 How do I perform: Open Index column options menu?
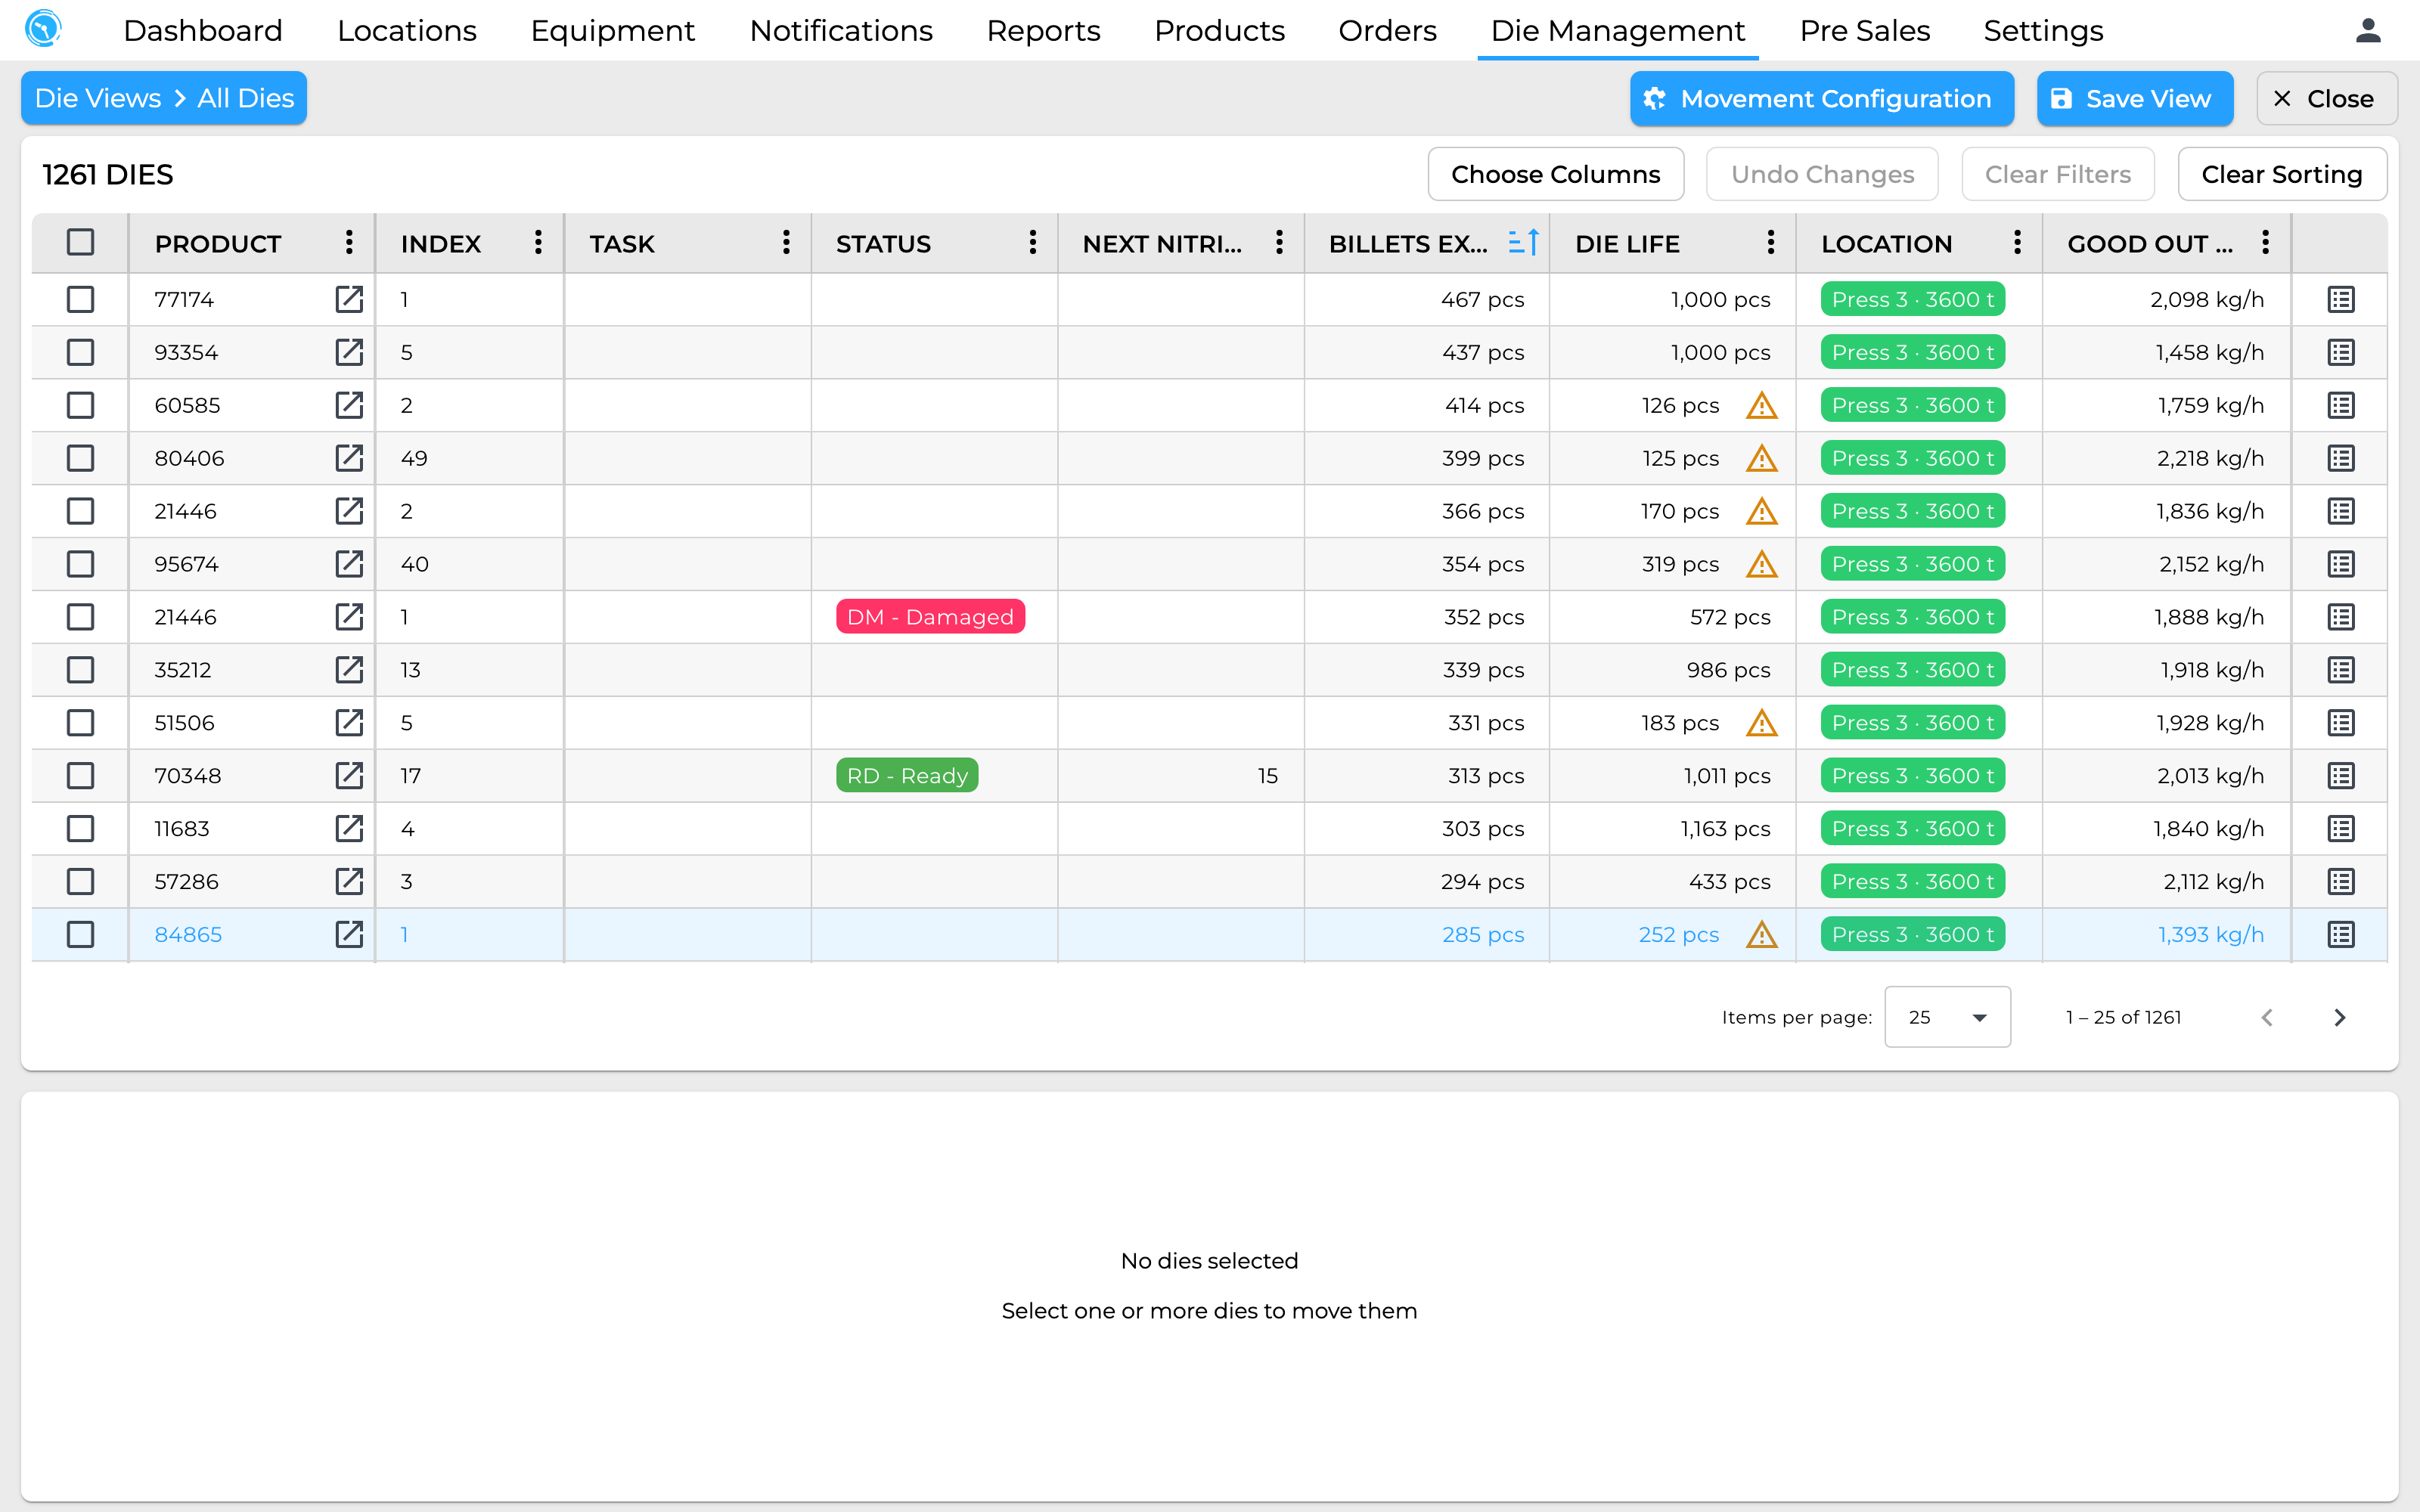pos(538,242)
